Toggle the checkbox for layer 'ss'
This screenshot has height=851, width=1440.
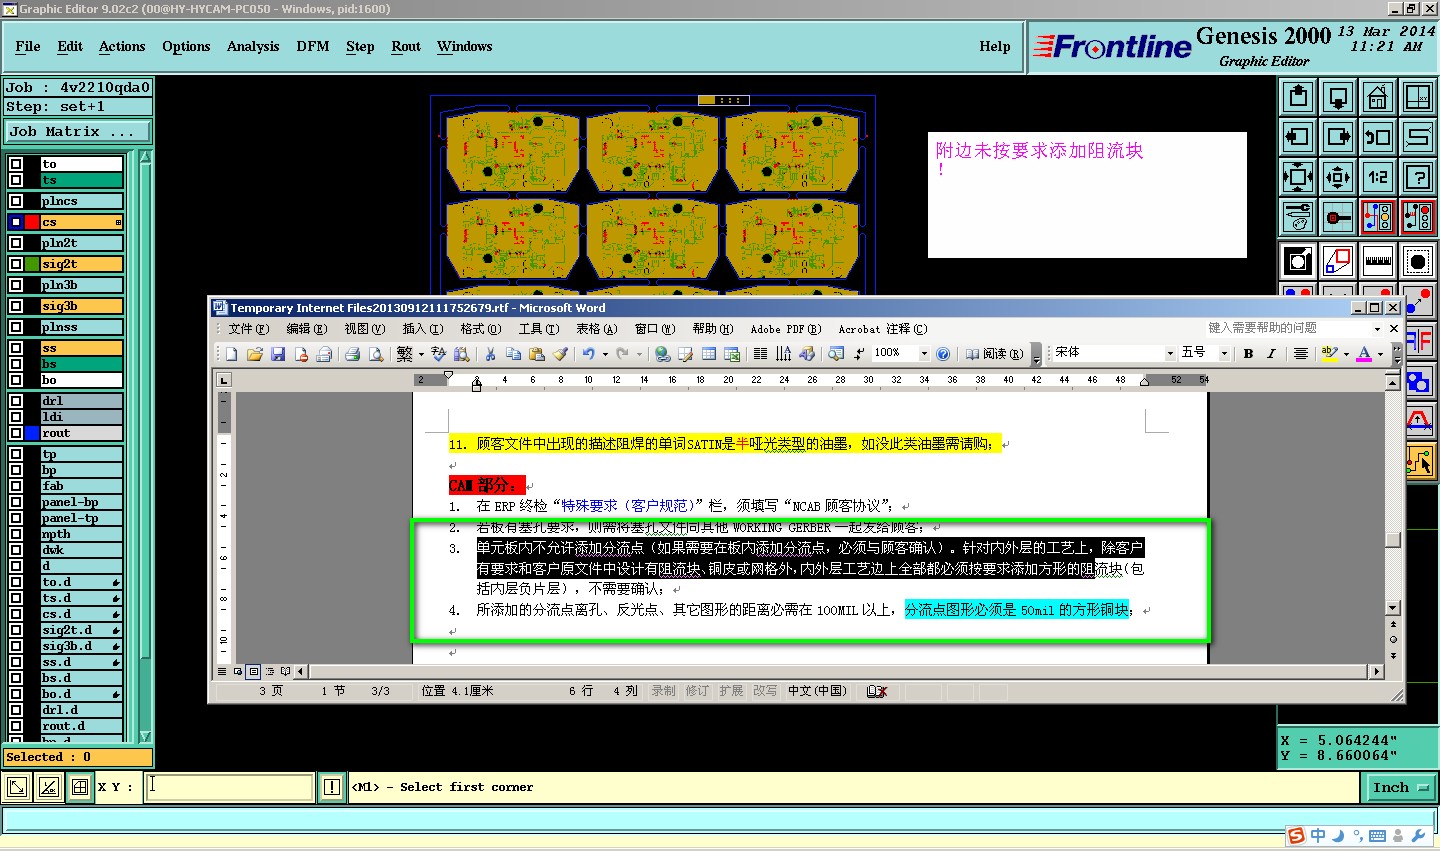click(x=16, y=348)
